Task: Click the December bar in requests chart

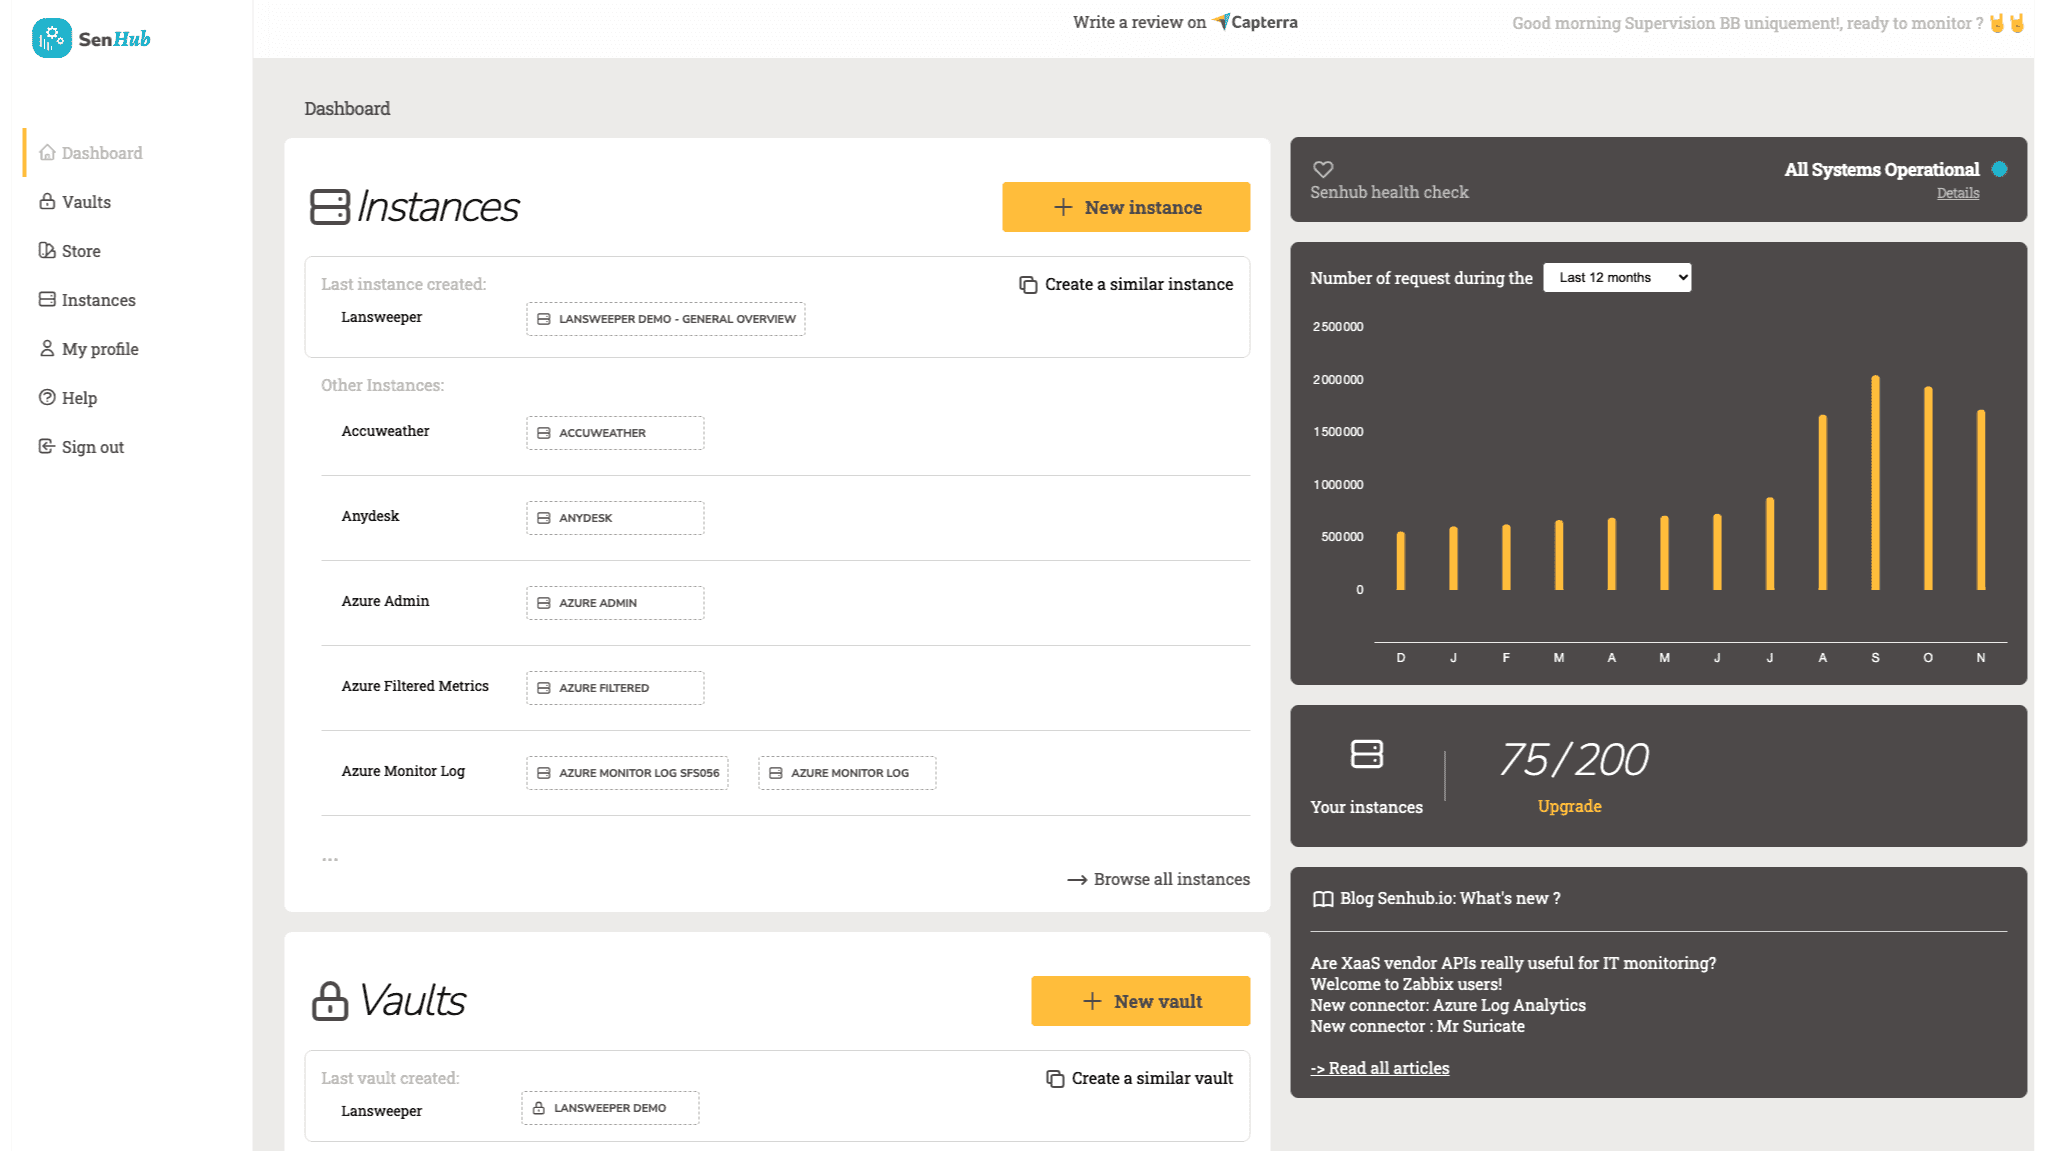Action: coord(1401,561)
